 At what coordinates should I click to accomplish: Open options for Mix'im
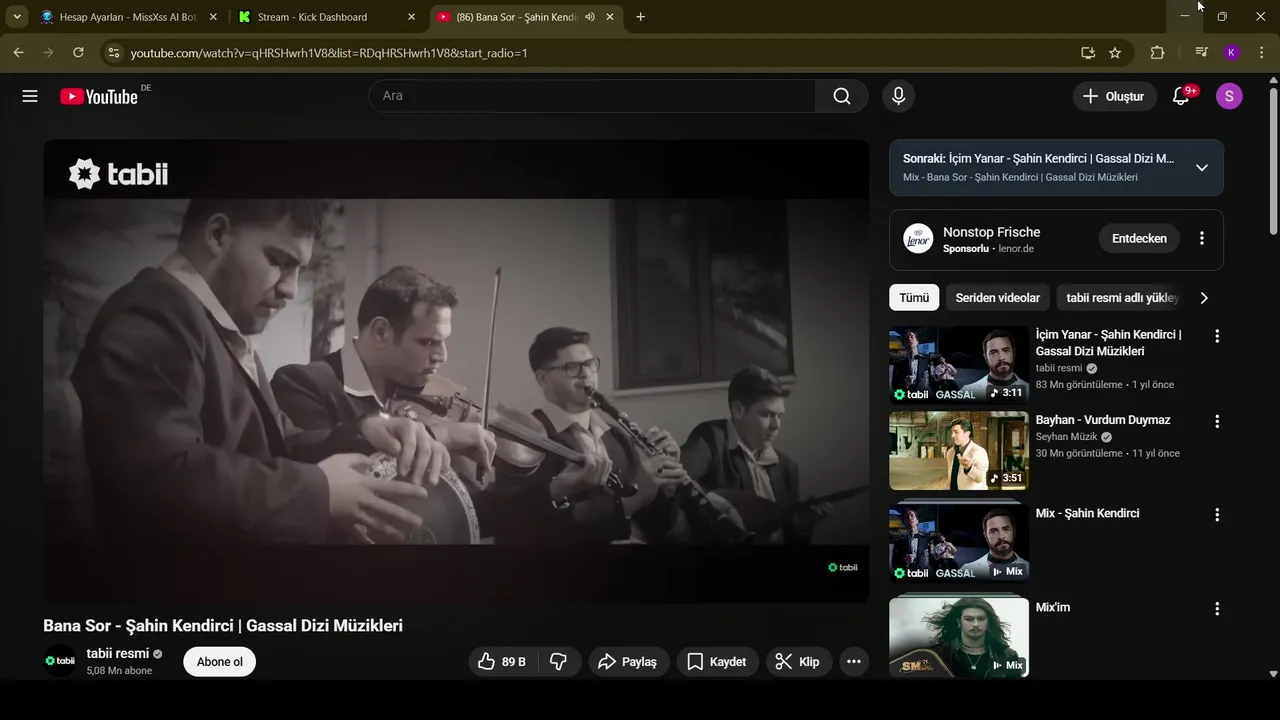point(1217,609)
